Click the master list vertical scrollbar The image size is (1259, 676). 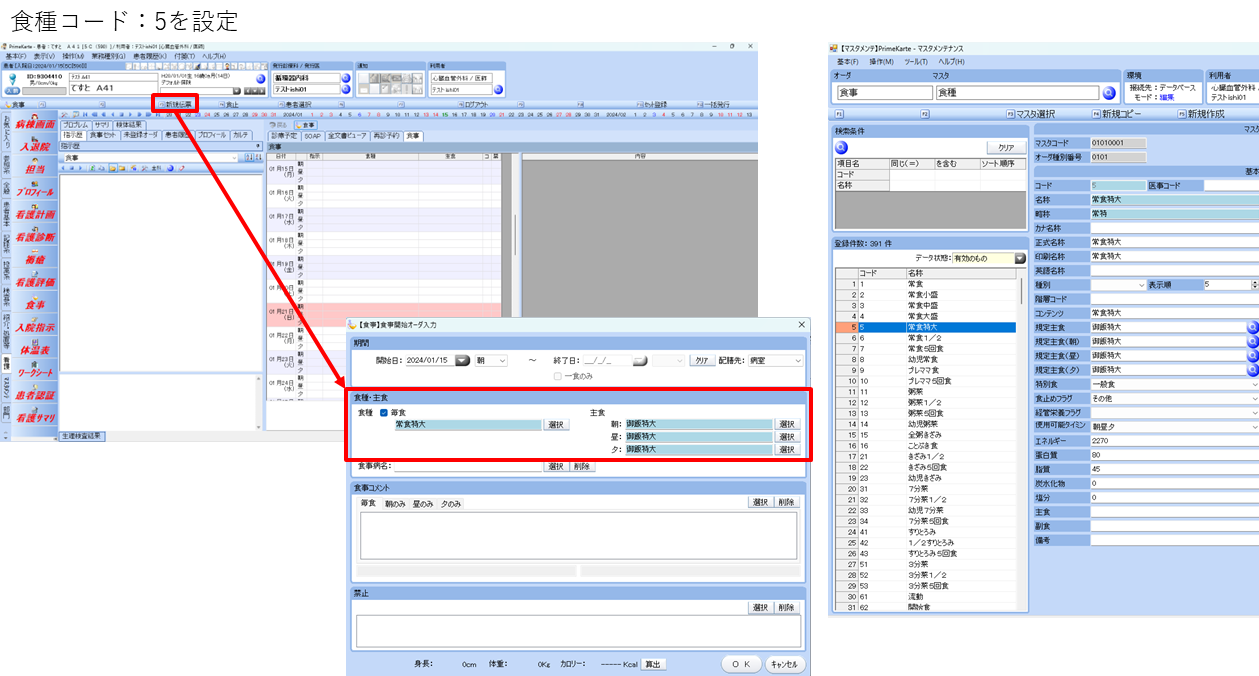[1022, 440]
